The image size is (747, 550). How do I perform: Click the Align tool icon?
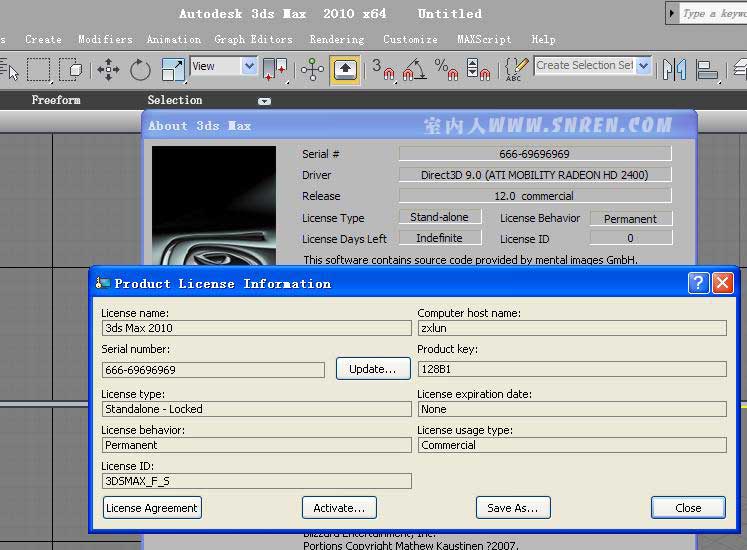707,69
